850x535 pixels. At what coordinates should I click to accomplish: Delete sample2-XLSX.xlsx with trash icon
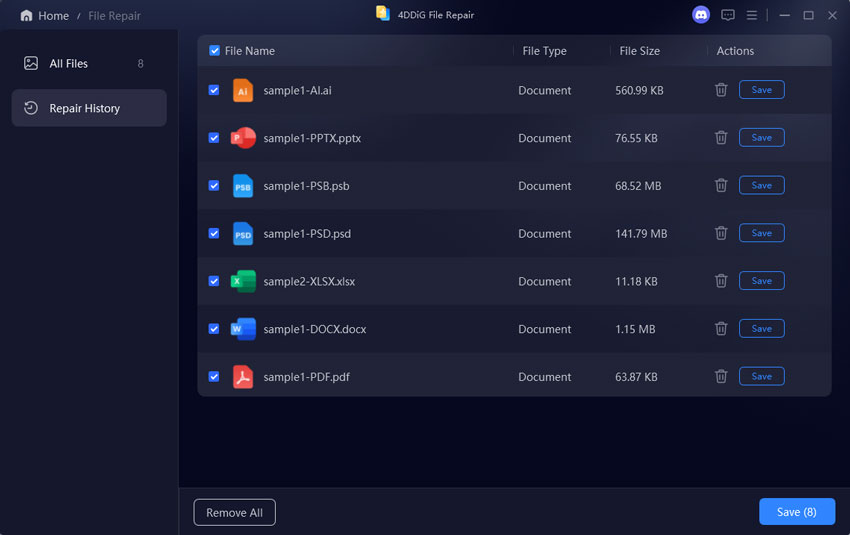coord(720,281)
